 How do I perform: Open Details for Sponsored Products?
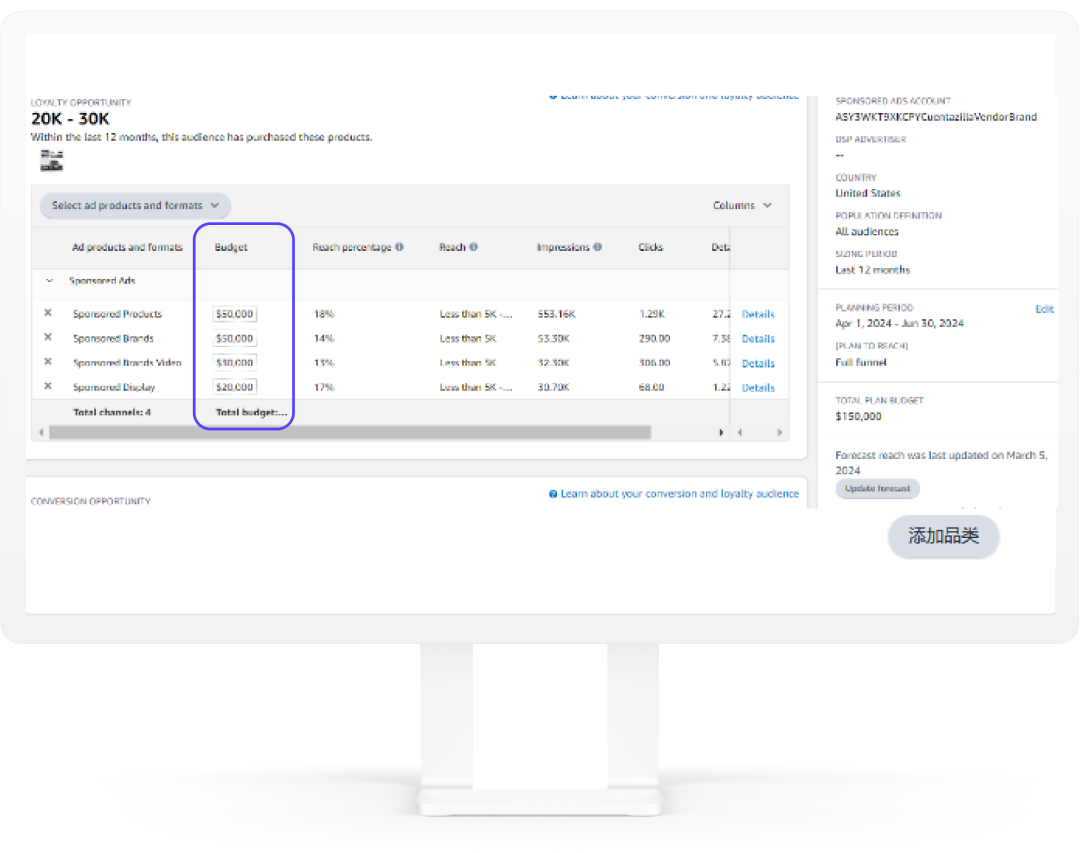point(758,314)
